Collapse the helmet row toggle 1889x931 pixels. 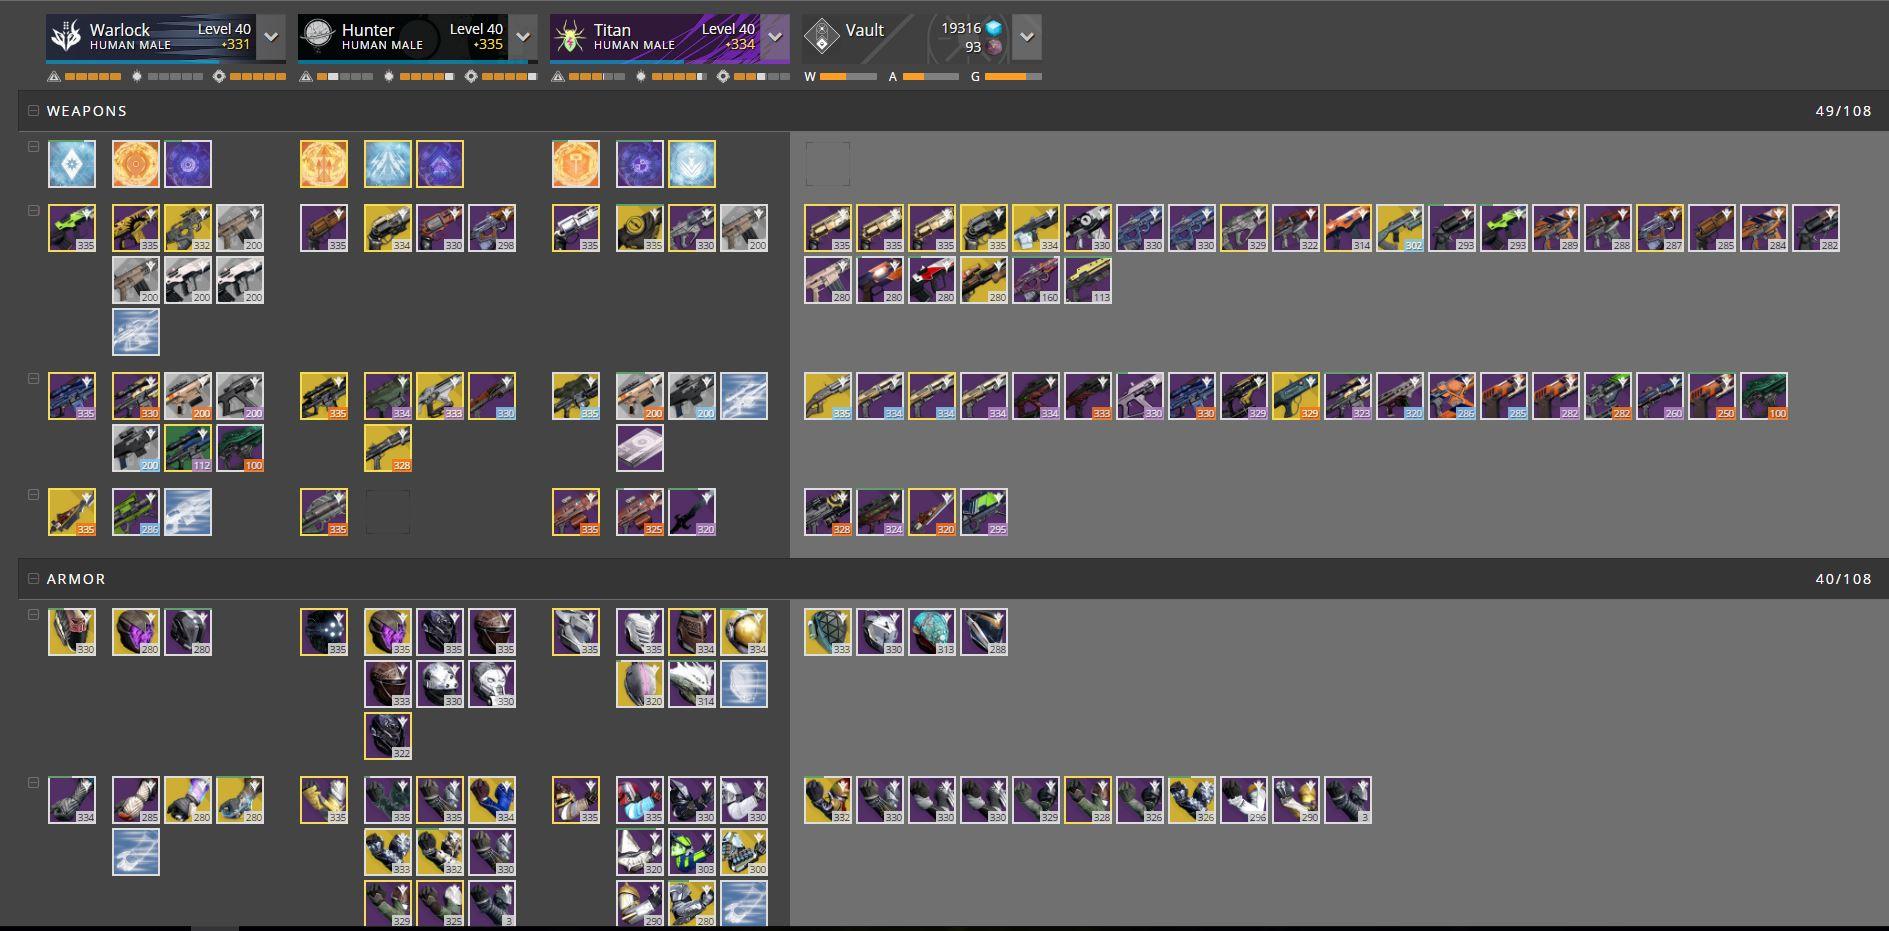pos(33,615)
